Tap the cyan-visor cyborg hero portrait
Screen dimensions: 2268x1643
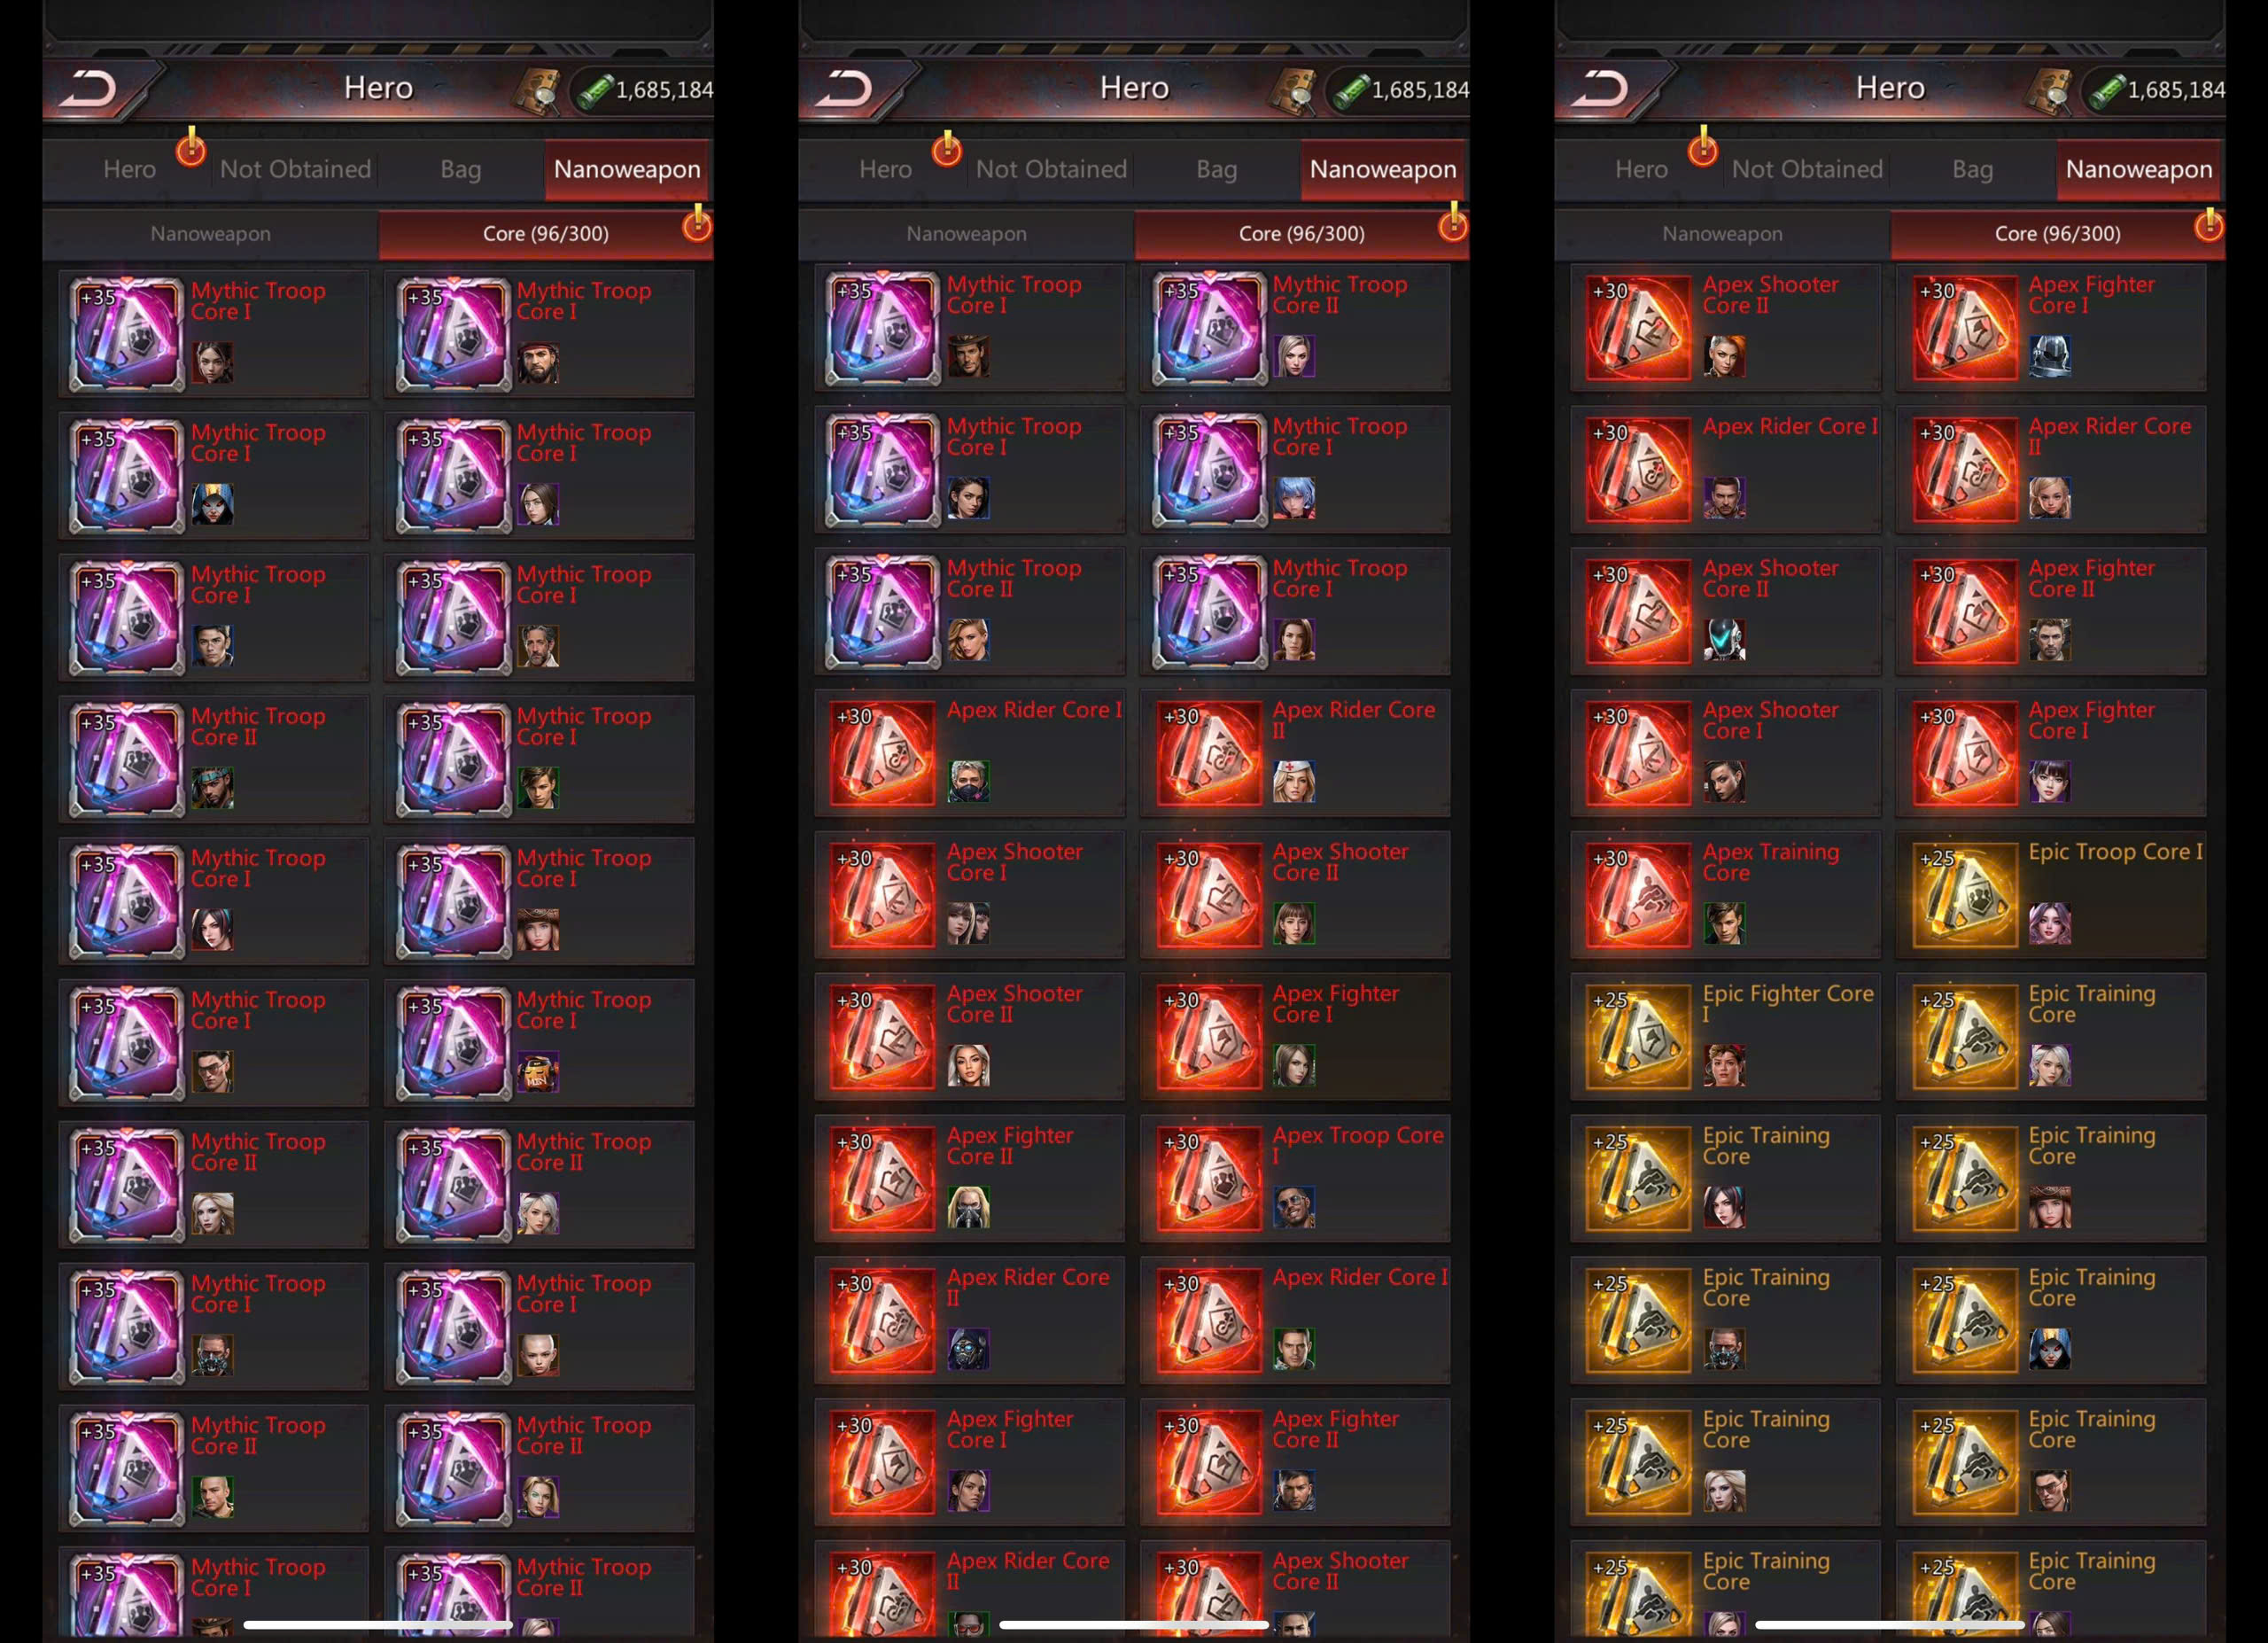click(x=1725, y=640)
